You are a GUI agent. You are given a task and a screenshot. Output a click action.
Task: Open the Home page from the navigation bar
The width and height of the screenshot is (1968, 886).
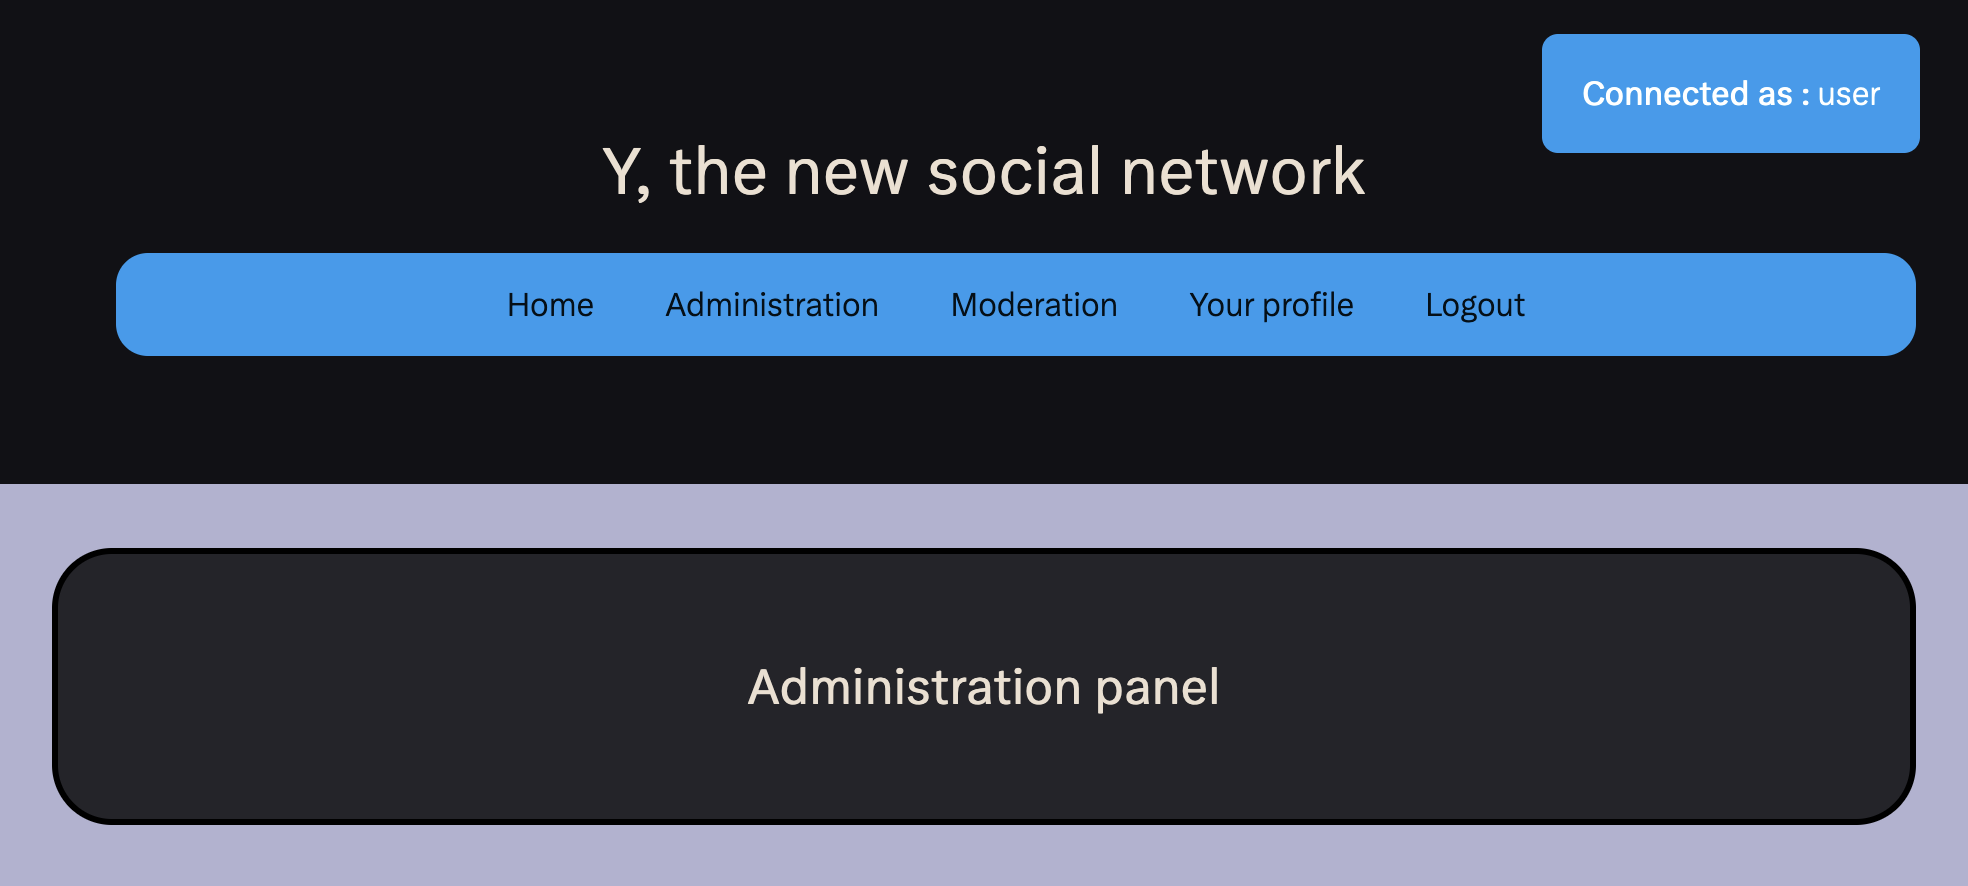click(549, 304)
